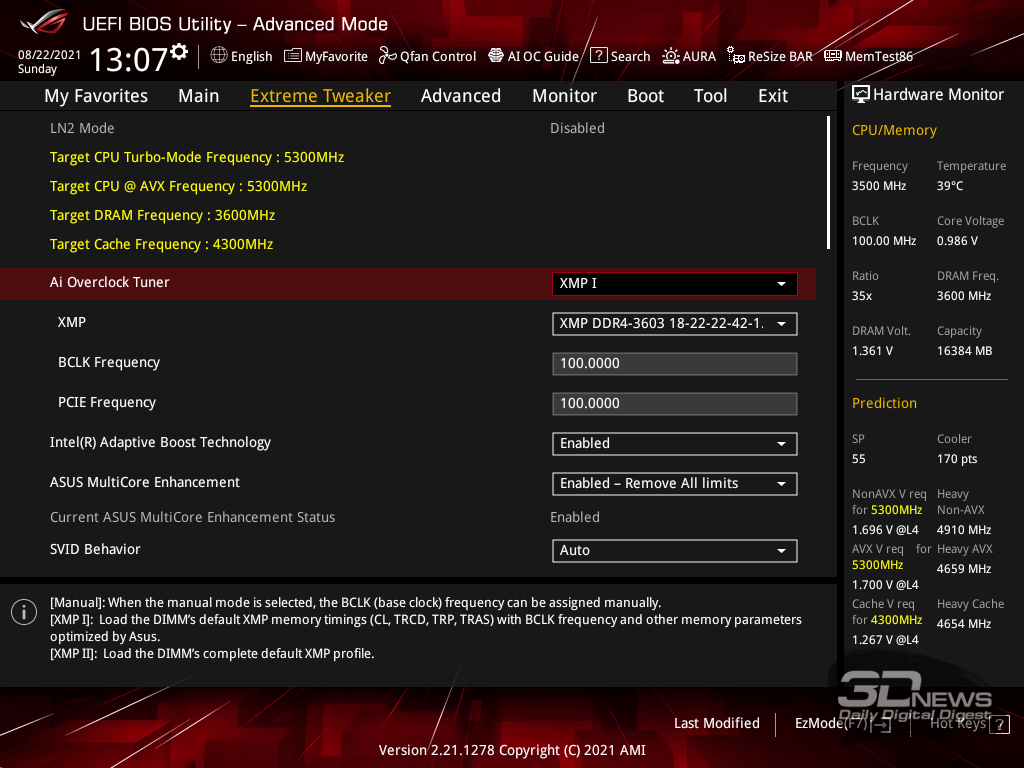The width and height of the screenshot is (1024, 768).
Task: Expand ASUS MultiCore Enhancement dropdown
Action: click(x=675, y=483)
